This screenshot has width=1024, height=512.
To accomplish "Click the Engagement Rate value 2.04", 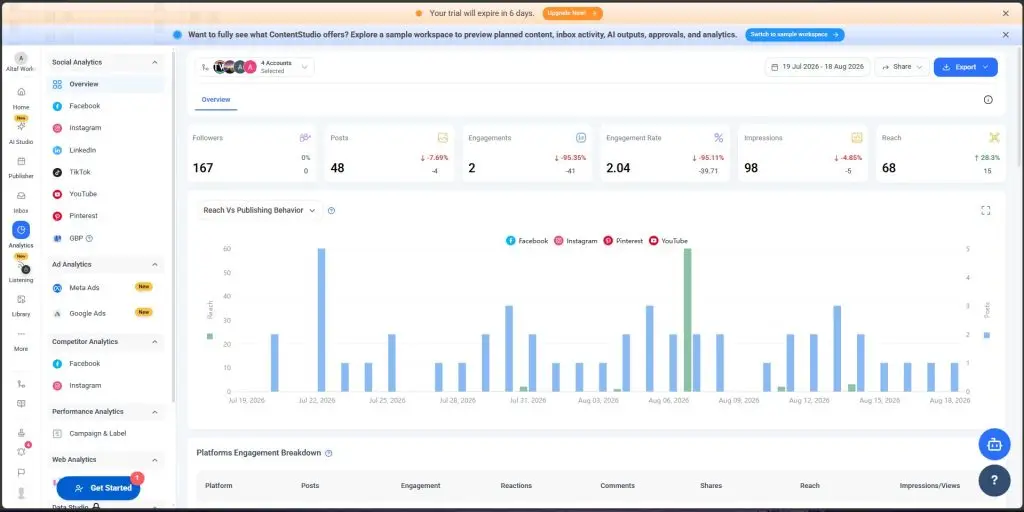I will tap(618, 168).
